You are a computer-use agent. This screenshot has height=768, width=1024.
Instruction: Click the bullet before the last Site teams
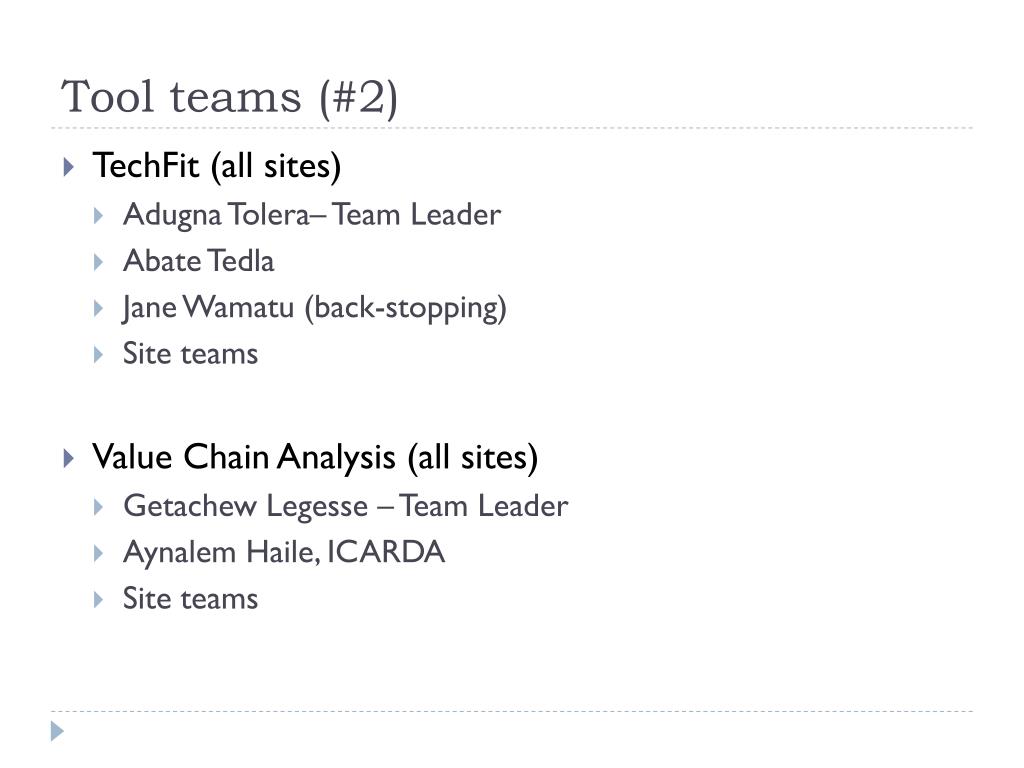point(99,600)
